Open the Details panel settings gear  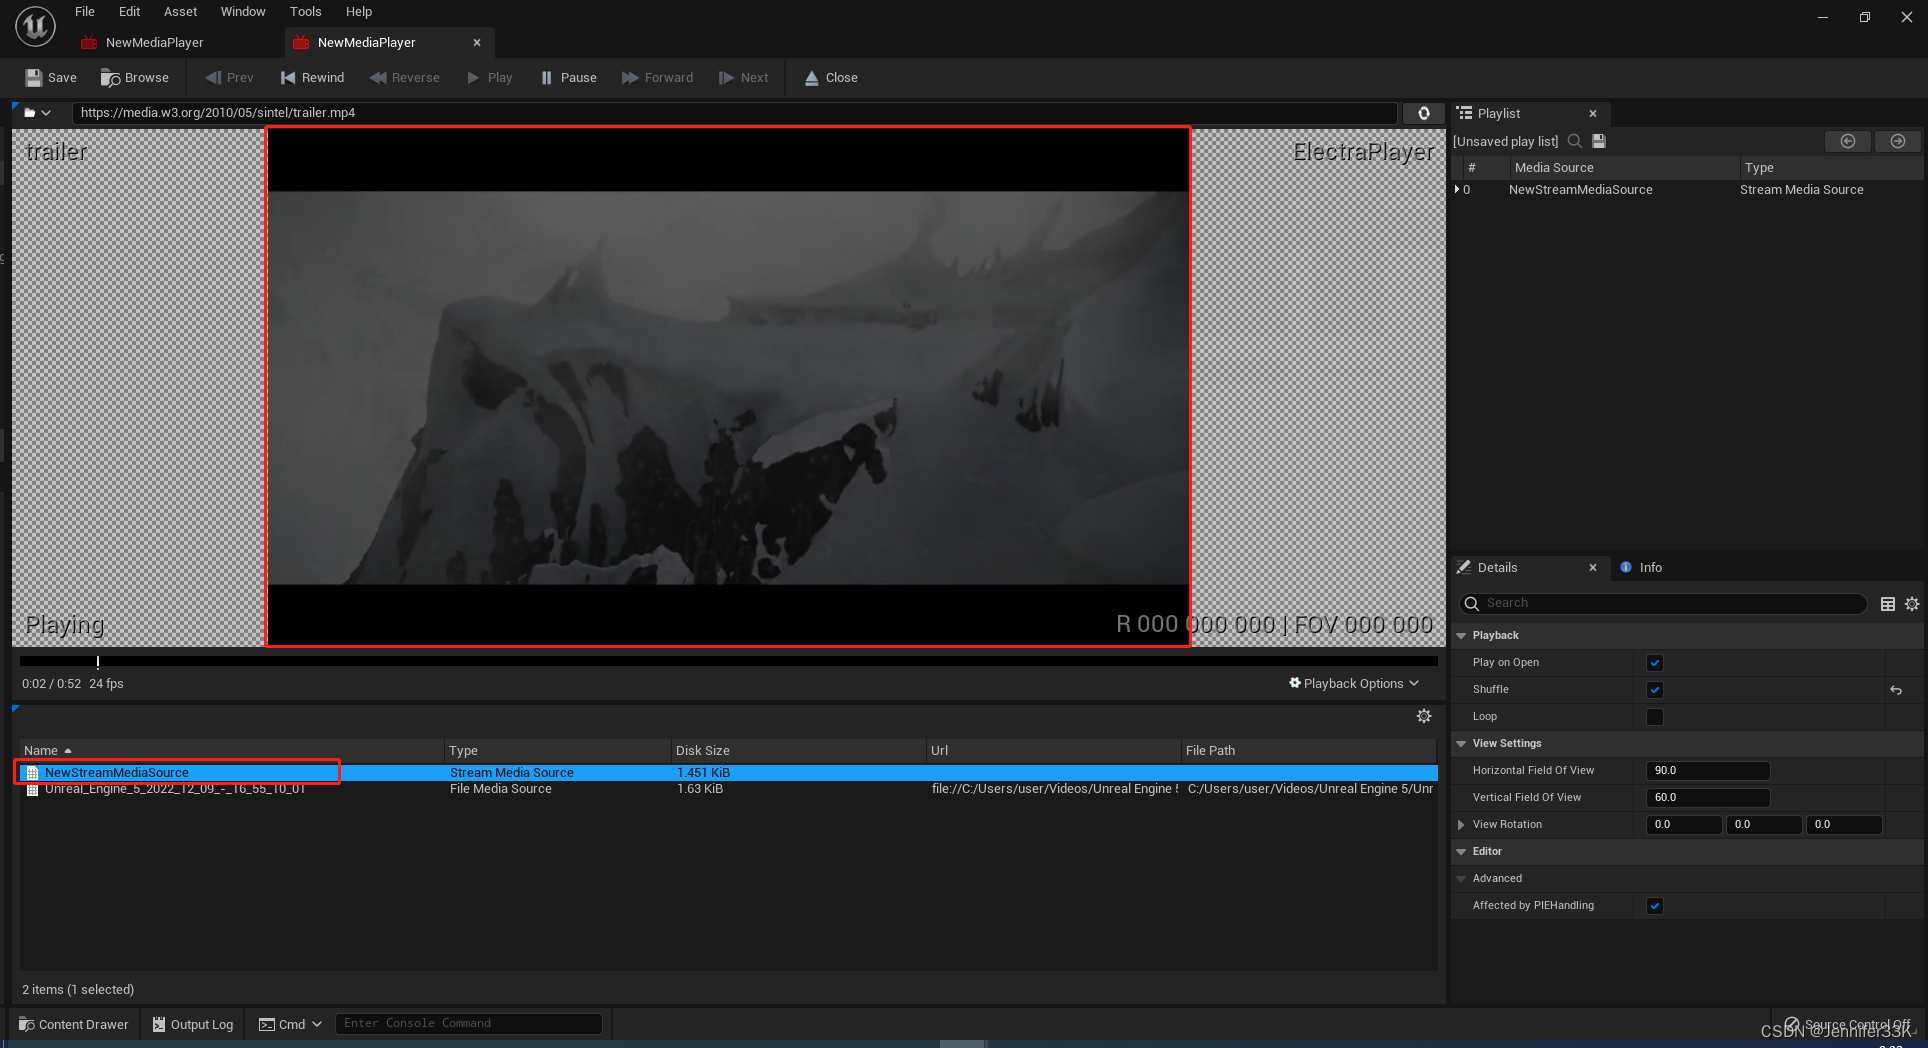coord(1913,603)
